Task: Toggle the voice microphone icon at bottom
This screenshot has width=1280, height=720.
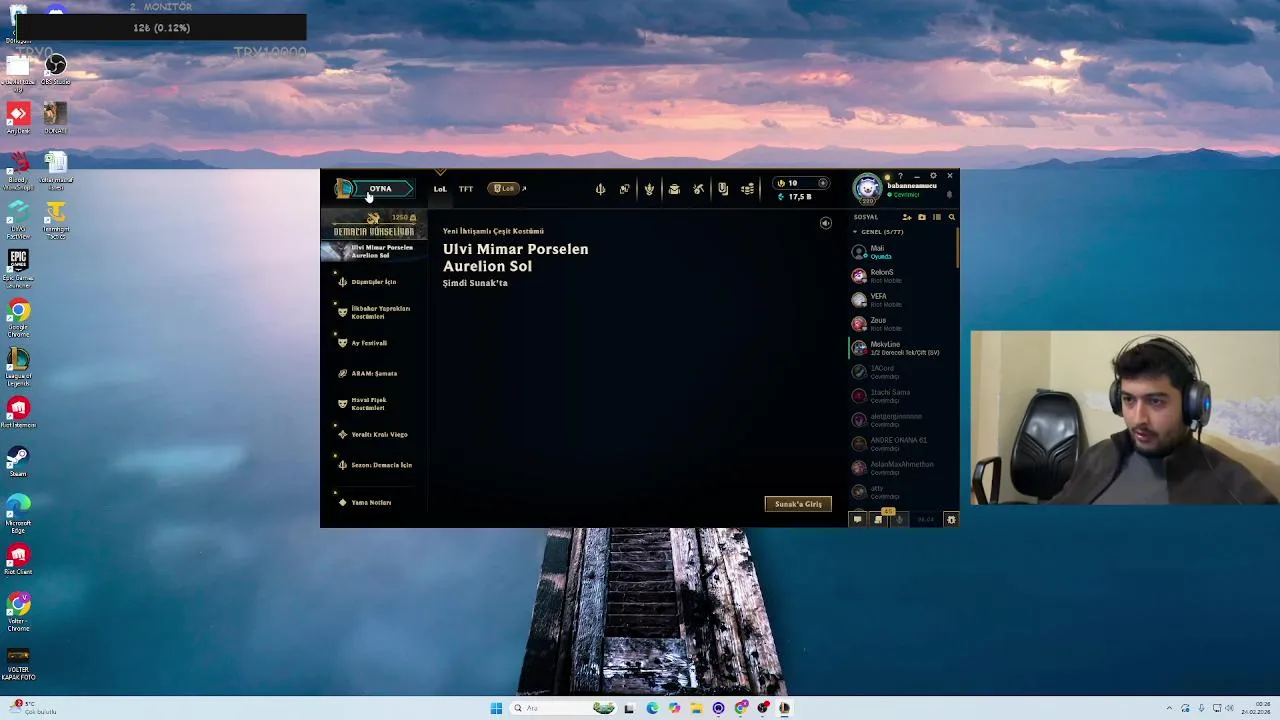Action: tap(900, 520)
